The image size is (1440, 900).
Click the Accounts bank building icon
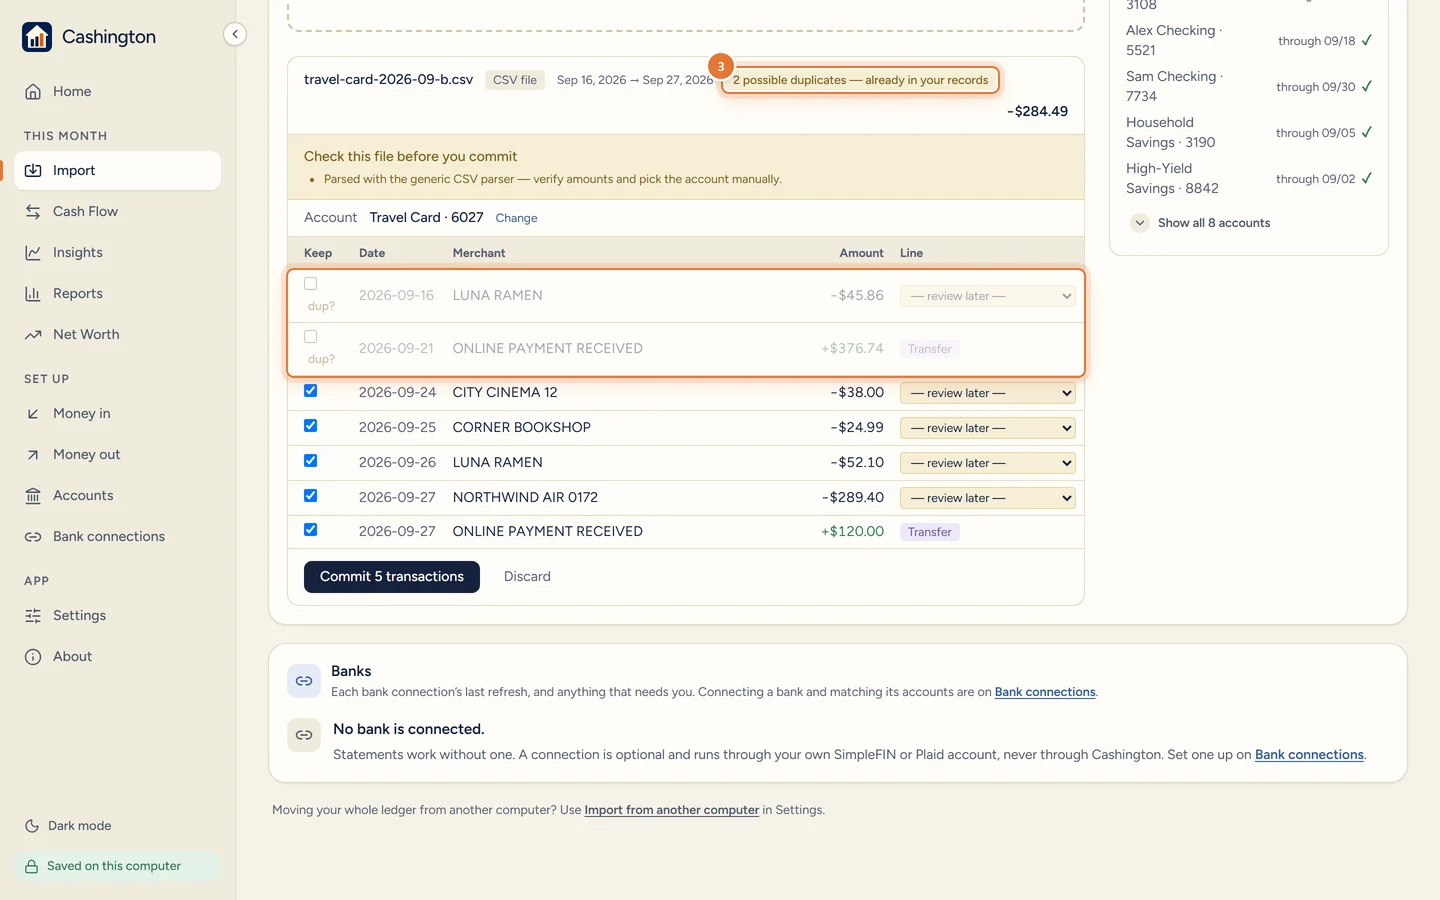tap(33, 496)
